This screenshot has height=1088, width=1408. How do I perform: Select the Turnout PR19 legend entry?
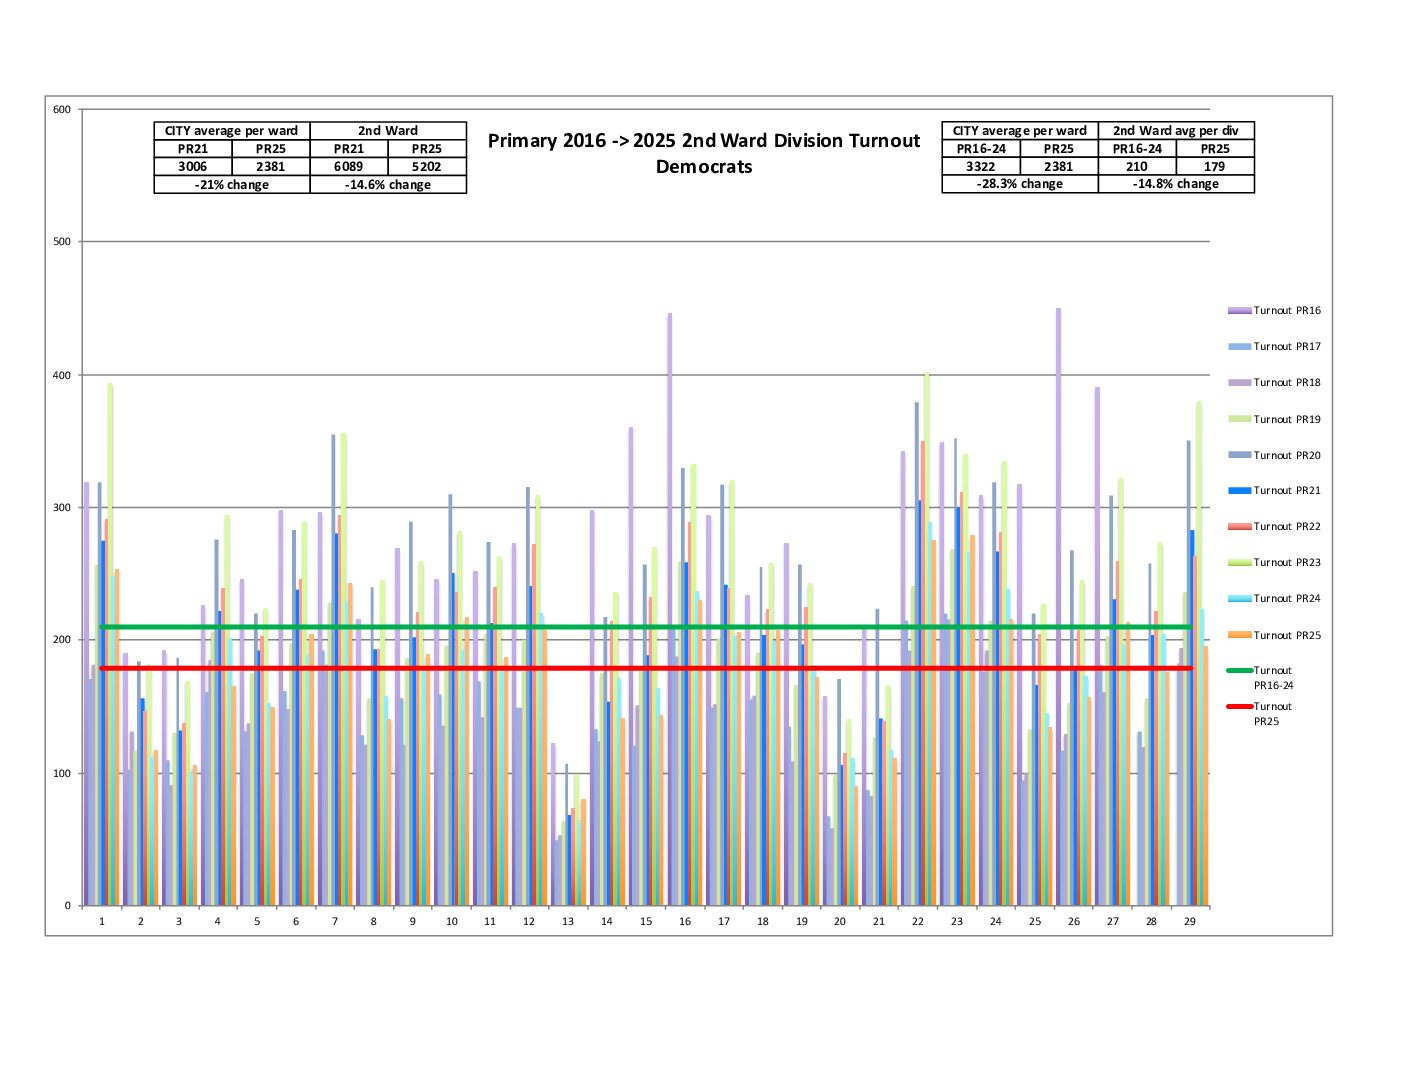1286,419
